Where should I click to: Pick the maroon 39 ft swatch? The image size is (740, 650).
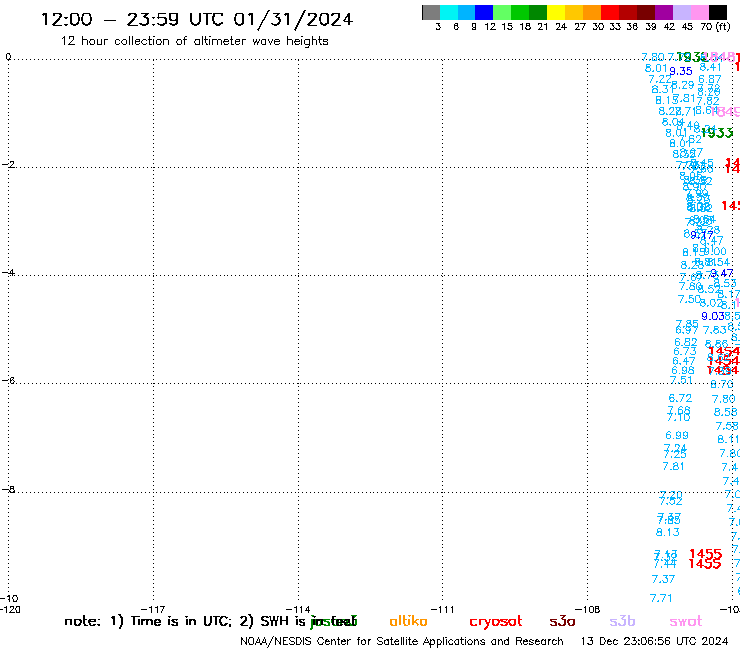click(x=646, y=12)
